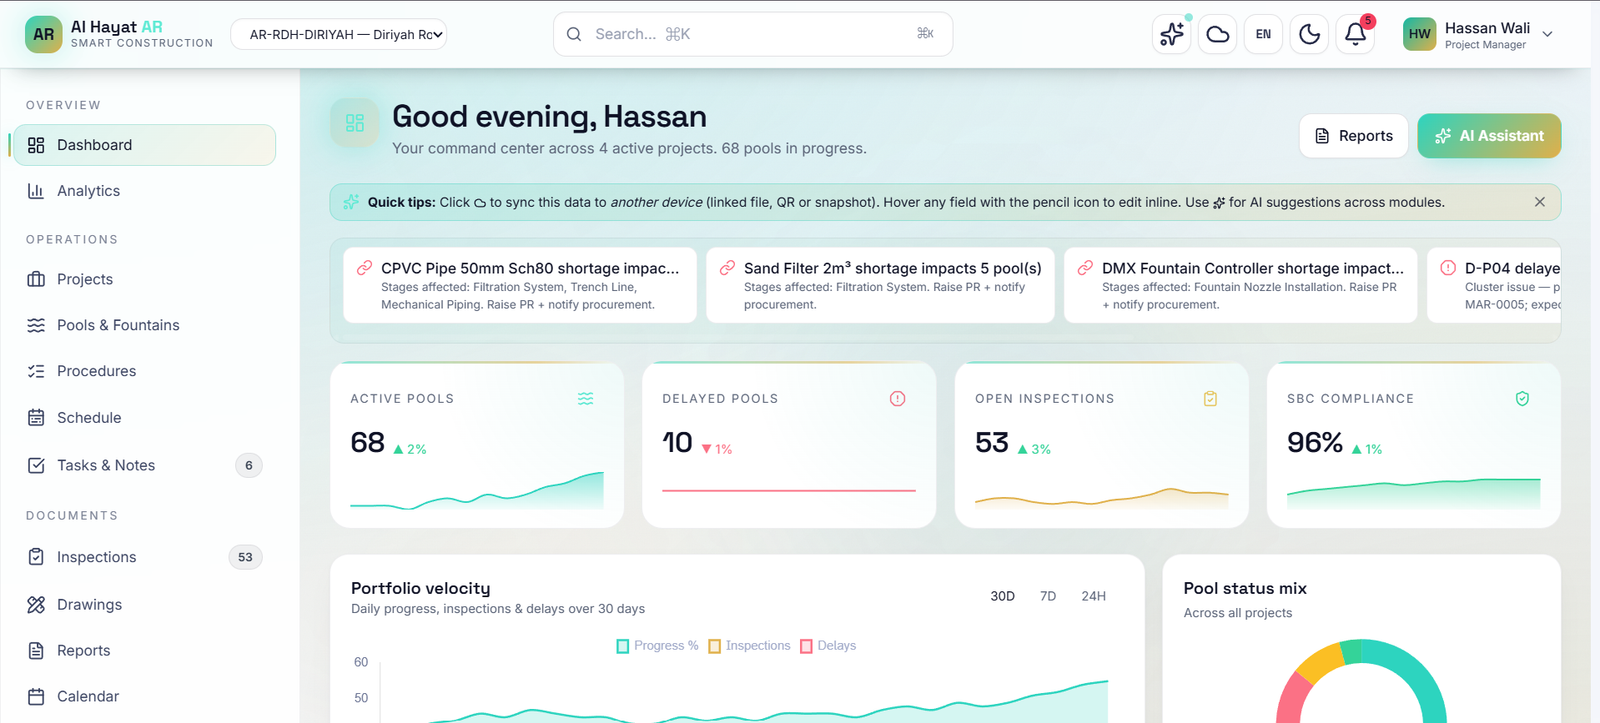Image resolution: width=1600 pixels, height=723 pixels.
Task: Launch the AI Assistant button
Action: coord(1489,136)
